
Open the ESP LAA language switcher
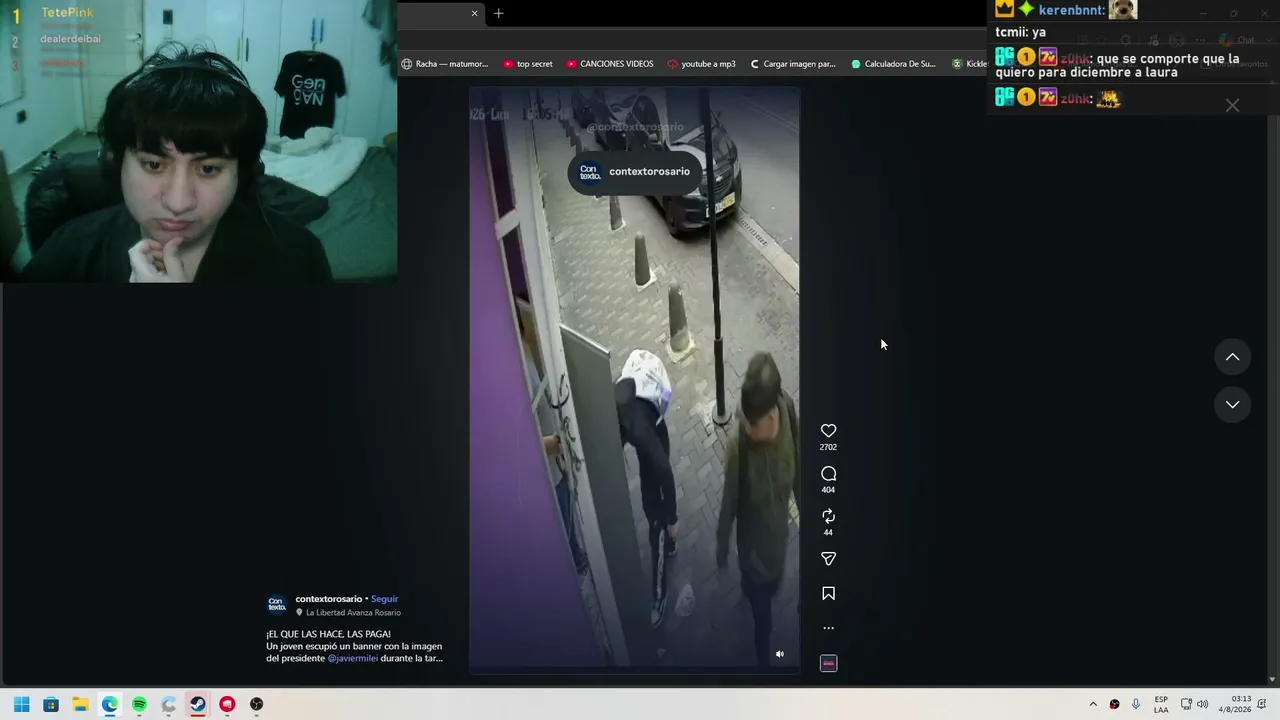[1161, 704]
